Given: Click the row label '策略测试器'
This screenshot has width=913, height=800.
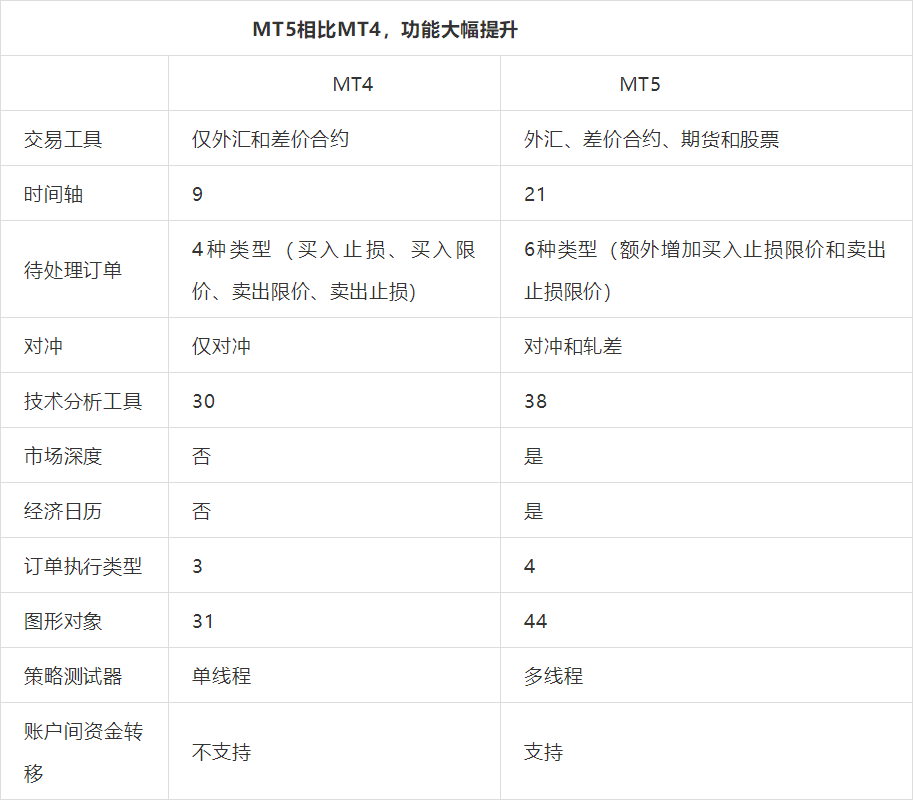Looking at the screenshot, I should 73,676.
